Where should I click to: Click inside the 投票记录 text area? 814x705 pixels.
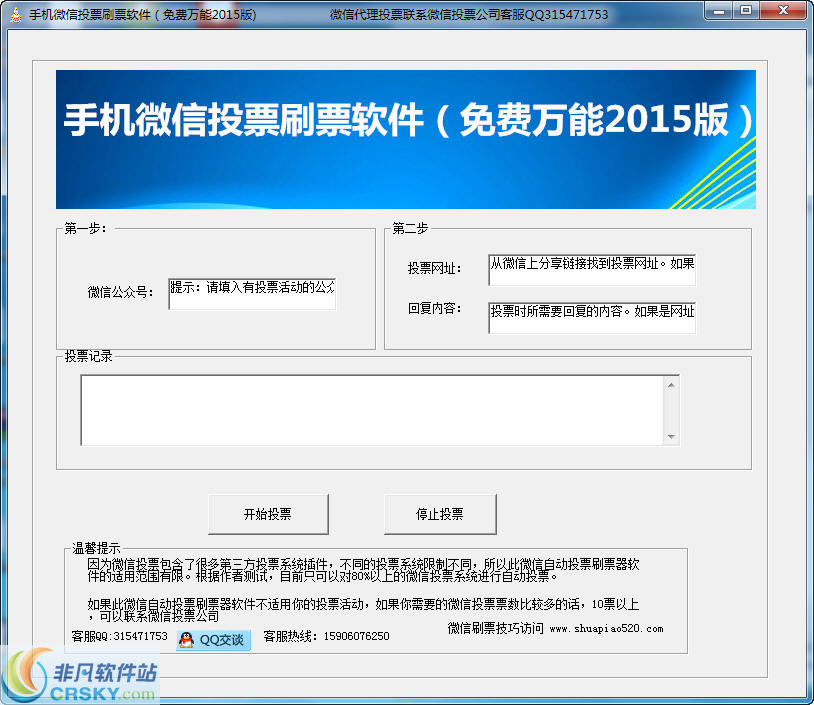372,410
